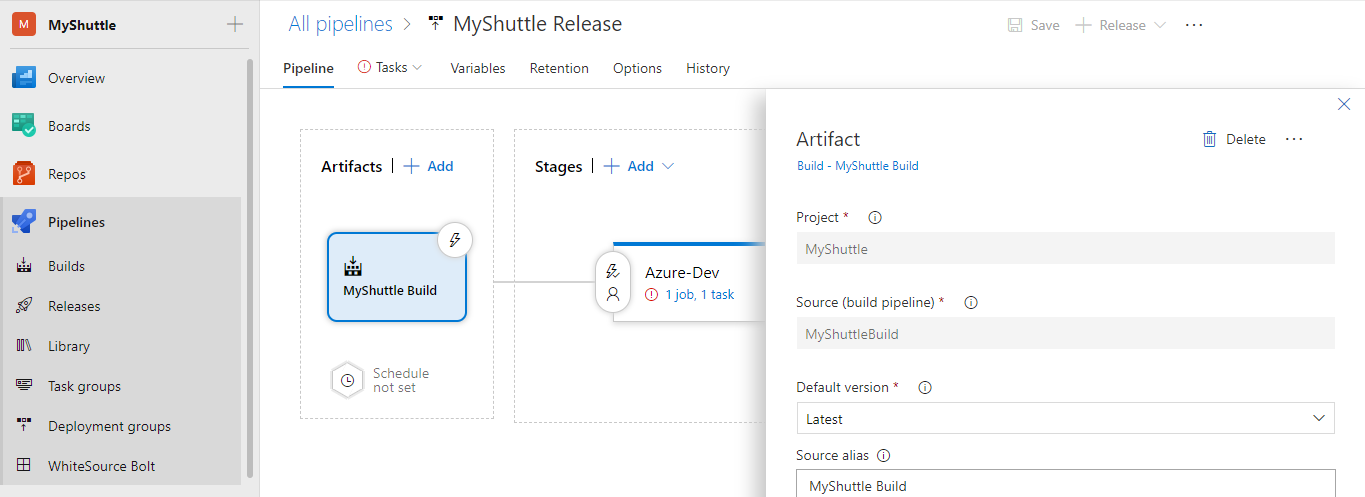Viewport: 1365px width, 497px height.
Task: Click the plus icon beside MyShuttle
Action: click(x=235, y=24)
